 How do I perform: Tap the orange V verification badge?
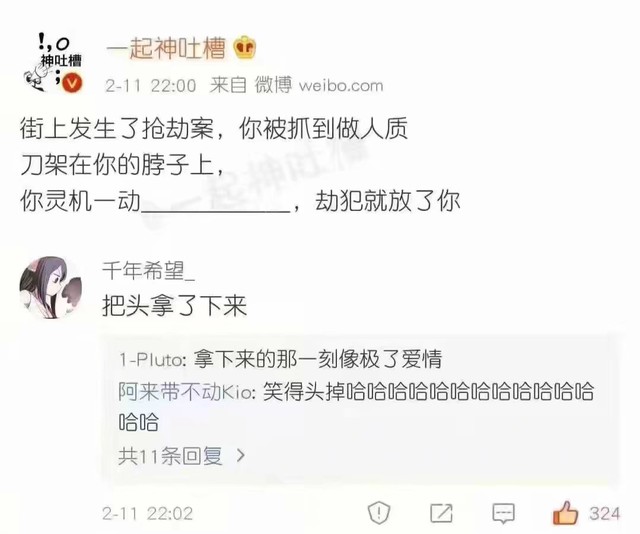pos(72,84)
